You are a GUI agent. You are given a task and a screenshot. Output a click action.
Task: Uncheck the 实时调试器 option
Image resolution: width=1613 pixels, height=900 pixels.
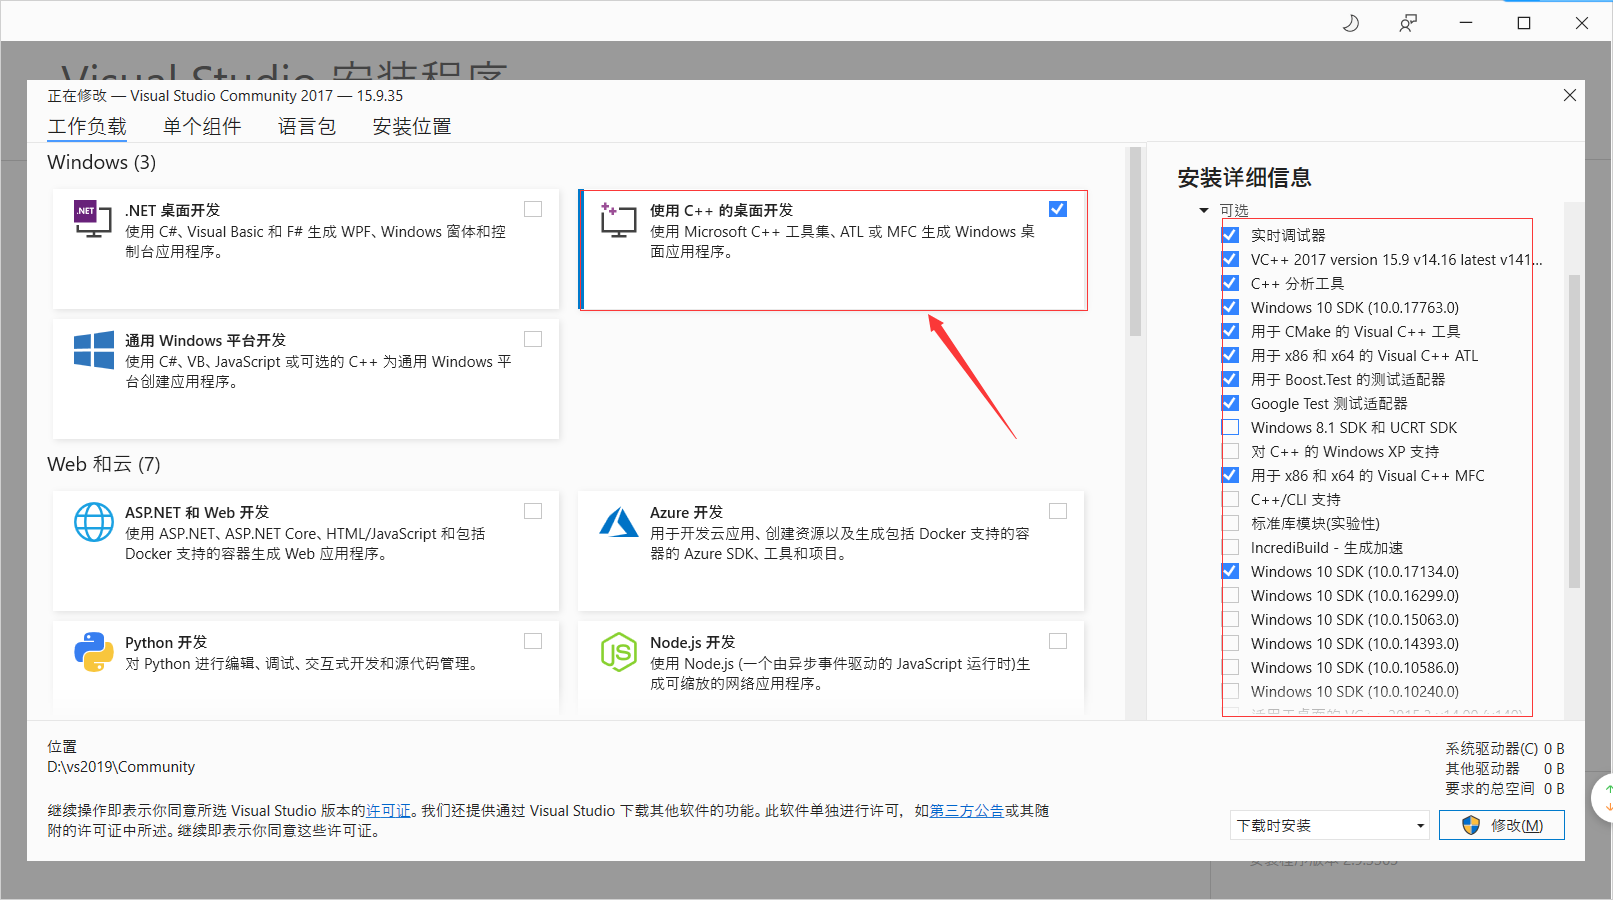pos(1231,235)
